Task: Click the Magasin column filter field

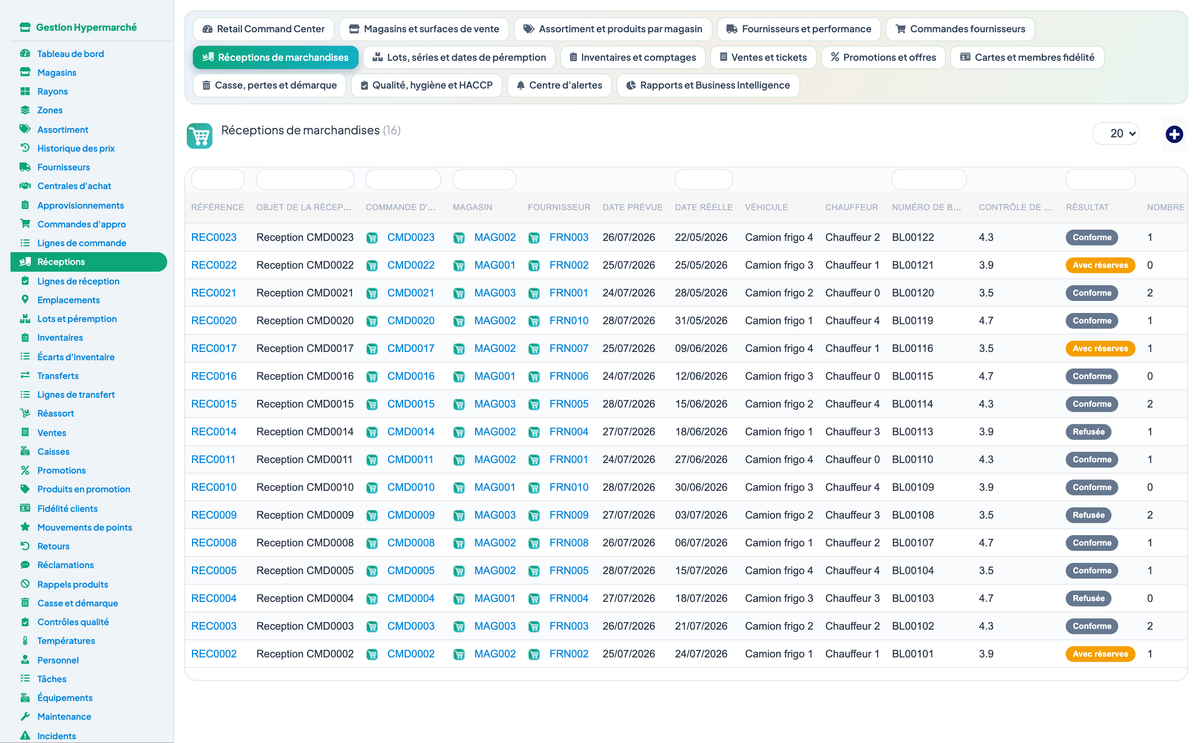Action: pyautogui.click(x=484, y=180)
